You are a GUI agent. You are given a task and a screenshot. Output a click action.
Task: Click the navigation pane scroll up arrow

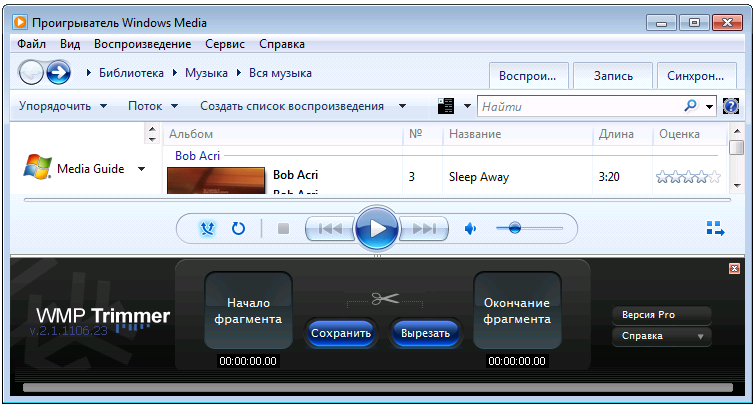coord(152,129)
